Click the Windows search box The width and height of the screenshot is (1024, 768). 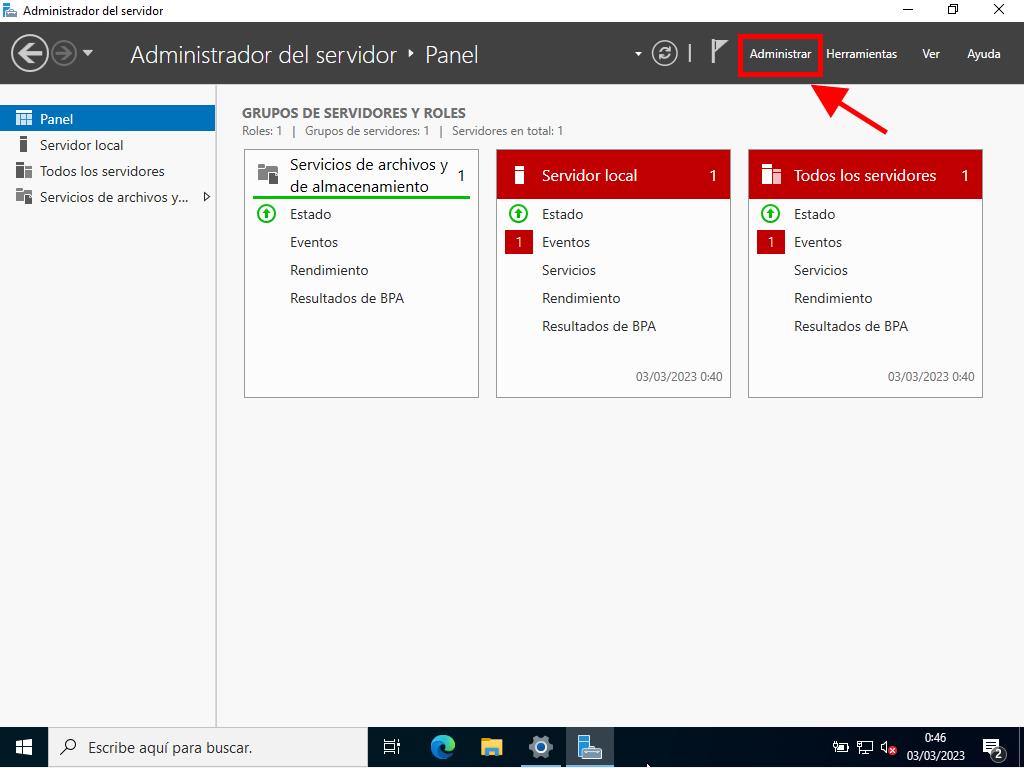(210, 747)
